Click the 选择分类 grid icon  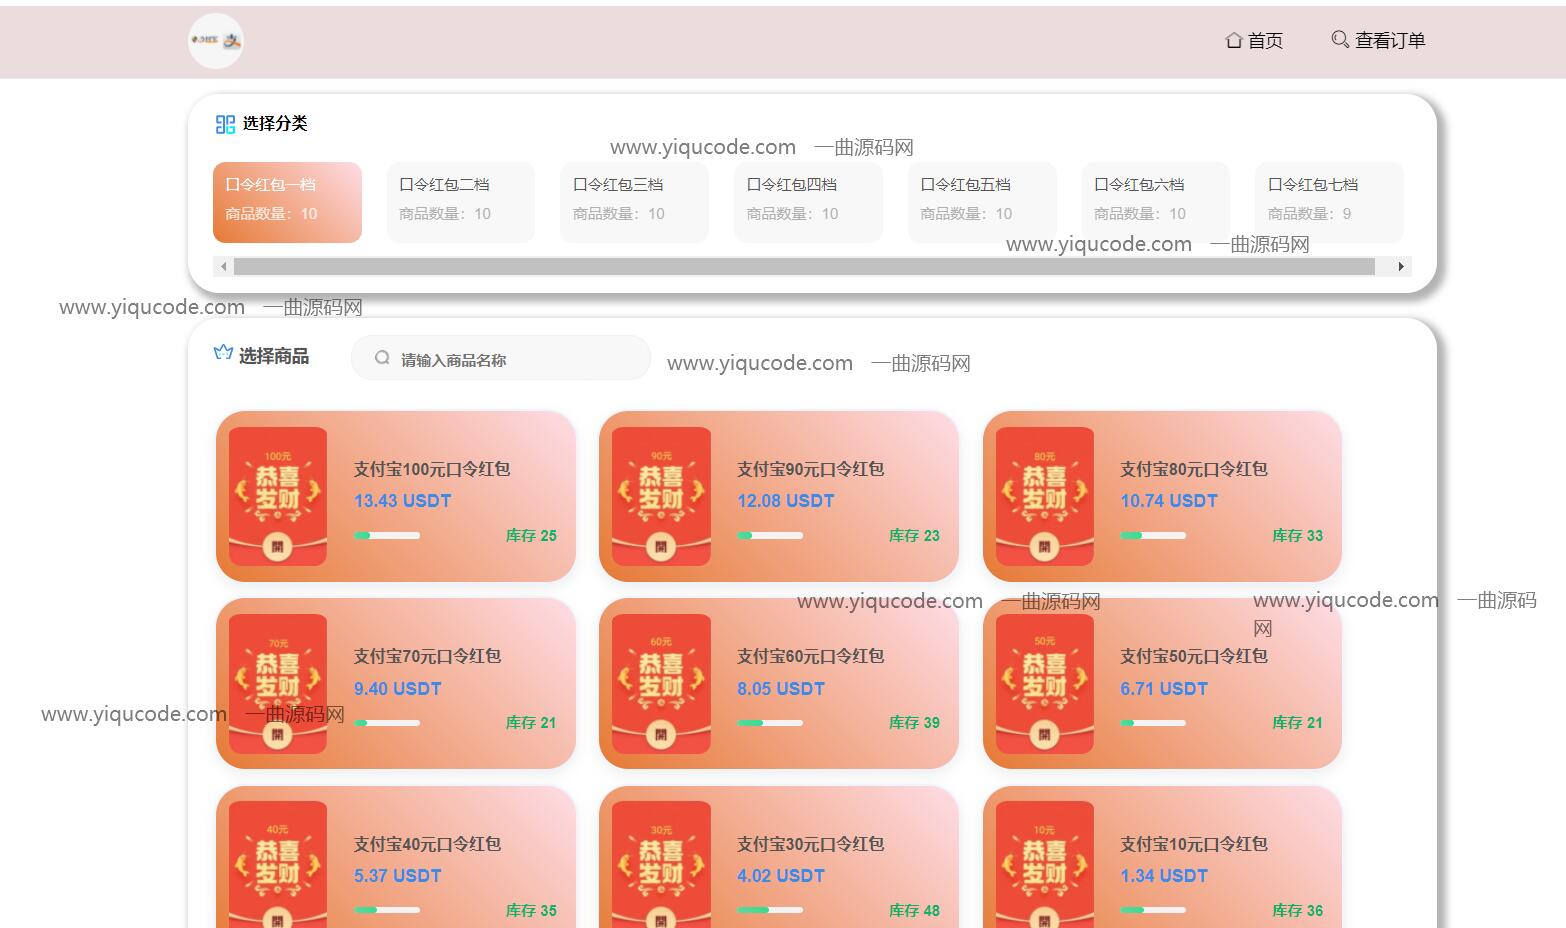(x=225, y=124)
